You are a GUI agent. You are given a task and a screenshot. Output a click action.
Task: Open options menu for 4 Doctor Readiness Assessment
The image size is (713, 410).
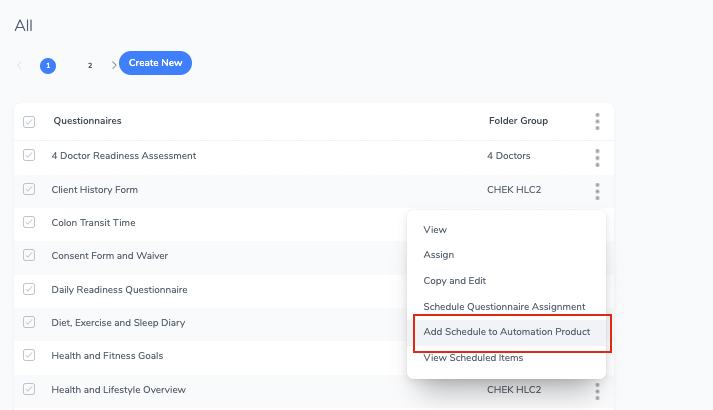597,157
